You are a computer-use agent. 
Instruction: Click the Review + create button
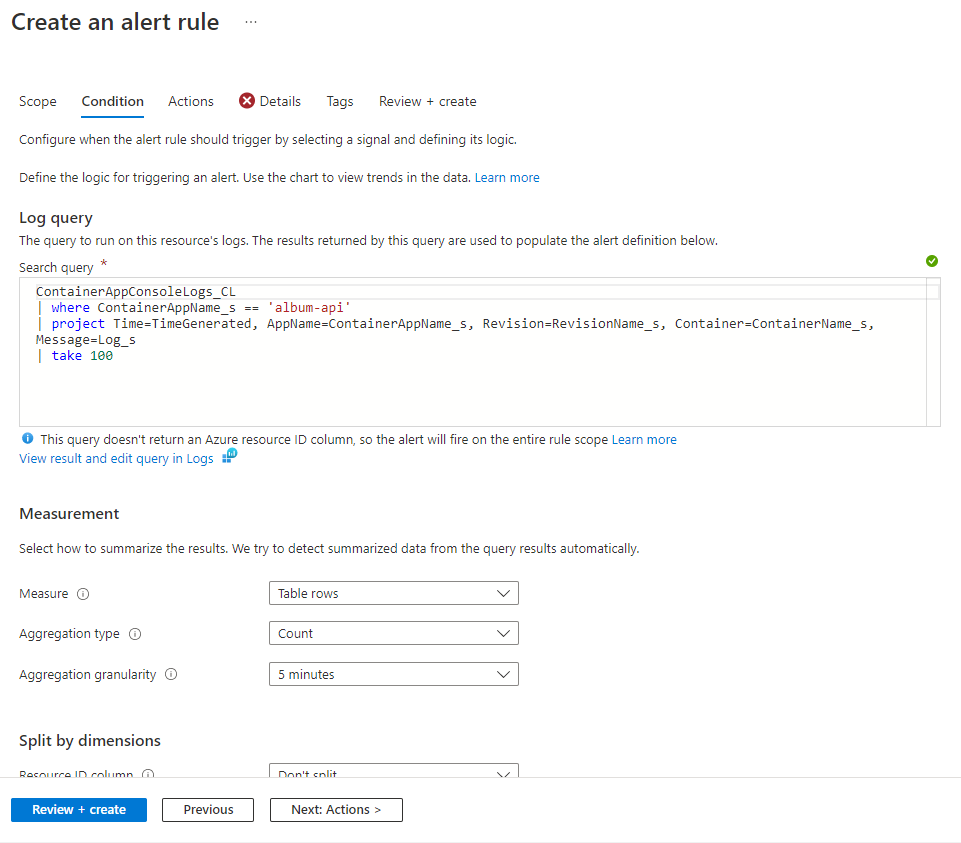coord(78,809)
